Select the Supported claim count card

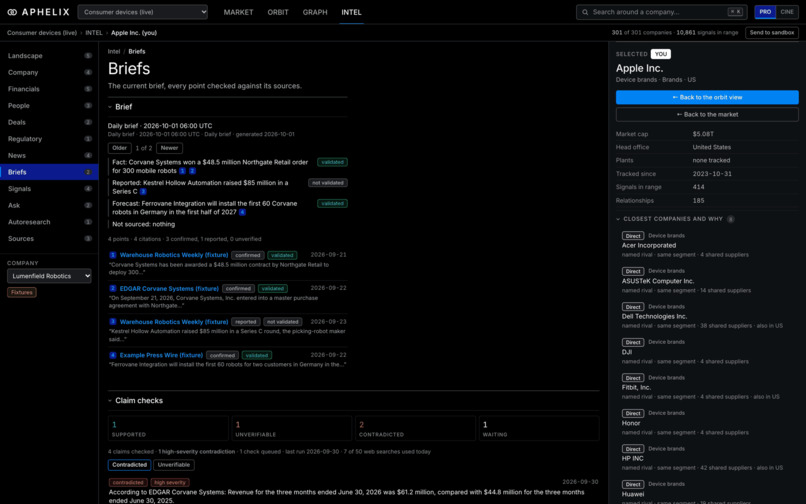pyautogui.click(x=168, y=428)
